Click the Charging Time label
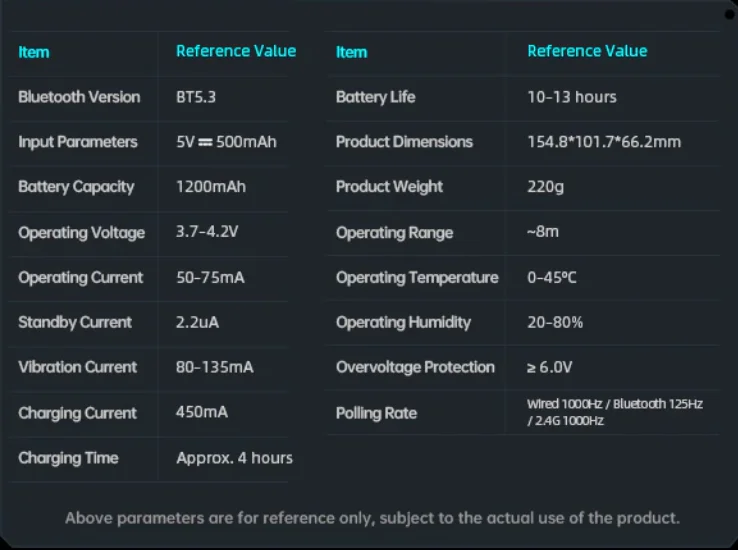The image size is (738, 550). [x=68, y=458]
